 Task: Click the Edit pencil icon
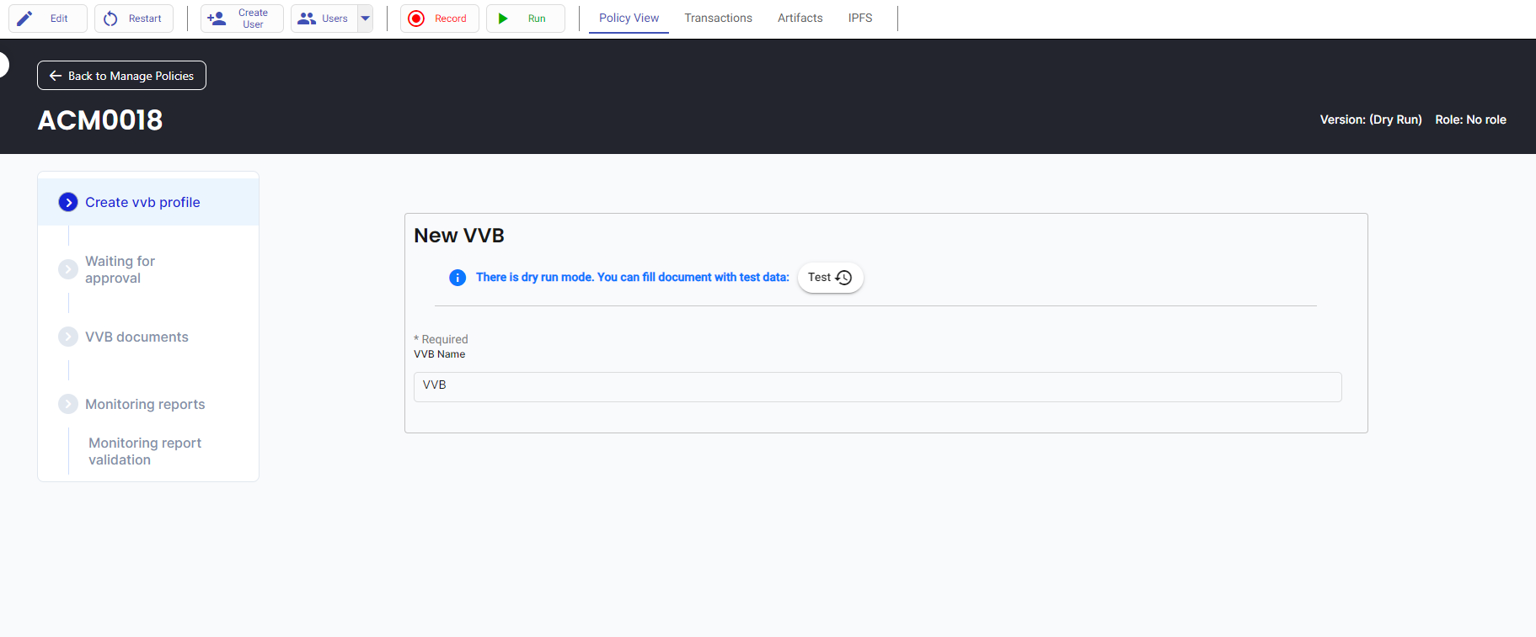pyautogui.click(x=25, y=18)
